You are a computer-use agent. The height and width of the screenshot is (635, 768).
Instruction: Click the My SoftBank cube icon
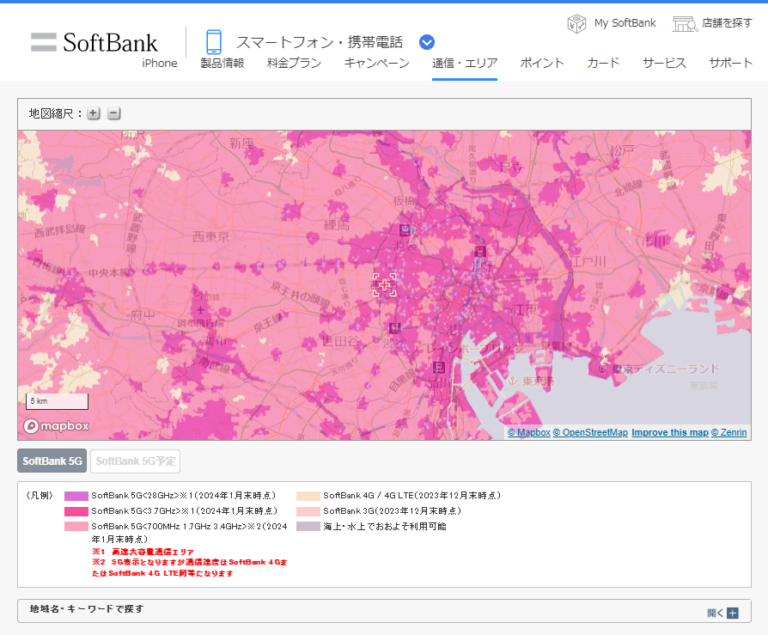tap(576, 23)
